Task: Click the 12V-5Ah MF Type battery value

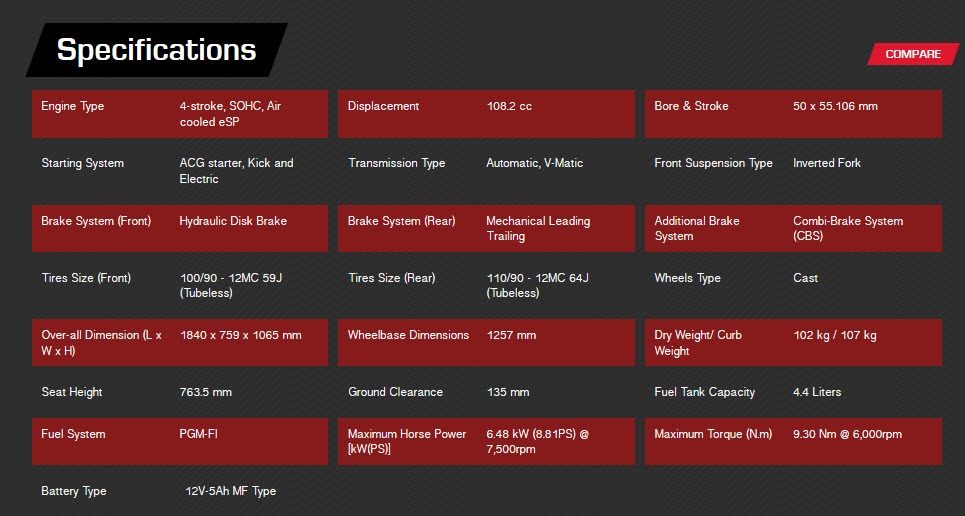Action: point(230,491)
